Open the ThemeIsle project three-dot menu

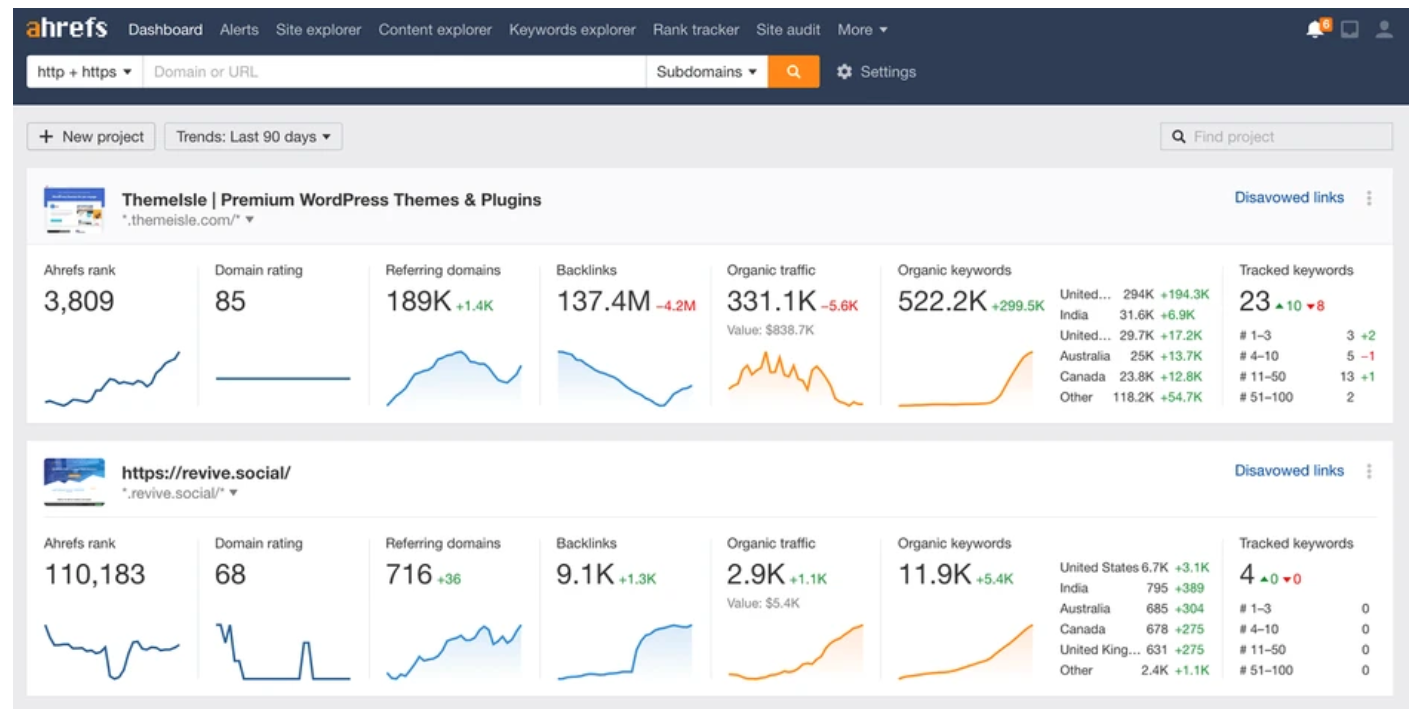pos(1369,198)
